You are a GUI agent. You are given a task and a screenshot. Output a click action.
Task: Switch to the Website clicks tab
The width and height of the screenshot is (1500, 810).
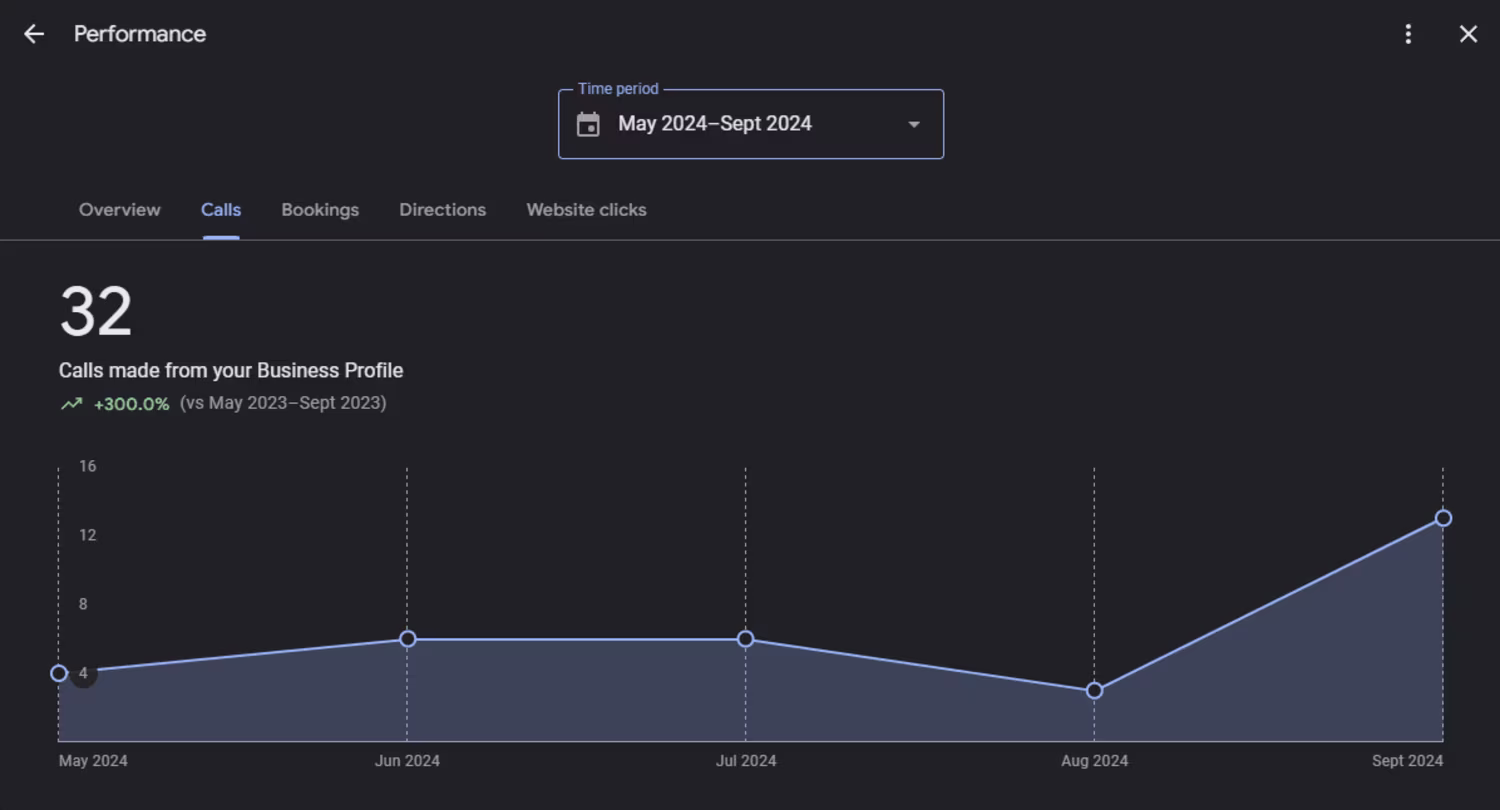[x=587, y=210]
